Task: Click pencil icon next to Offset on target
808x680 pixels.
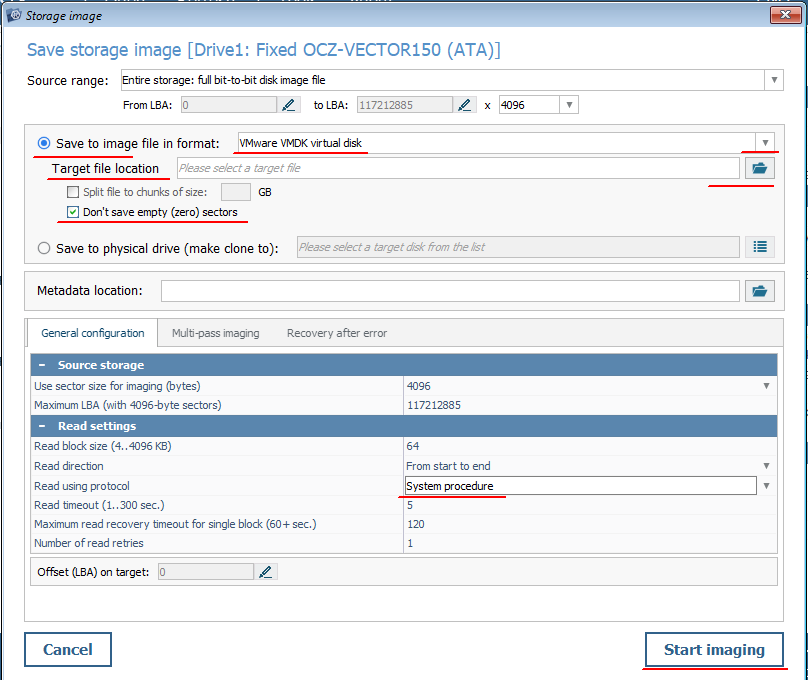Action: click(x=265, y=572)
